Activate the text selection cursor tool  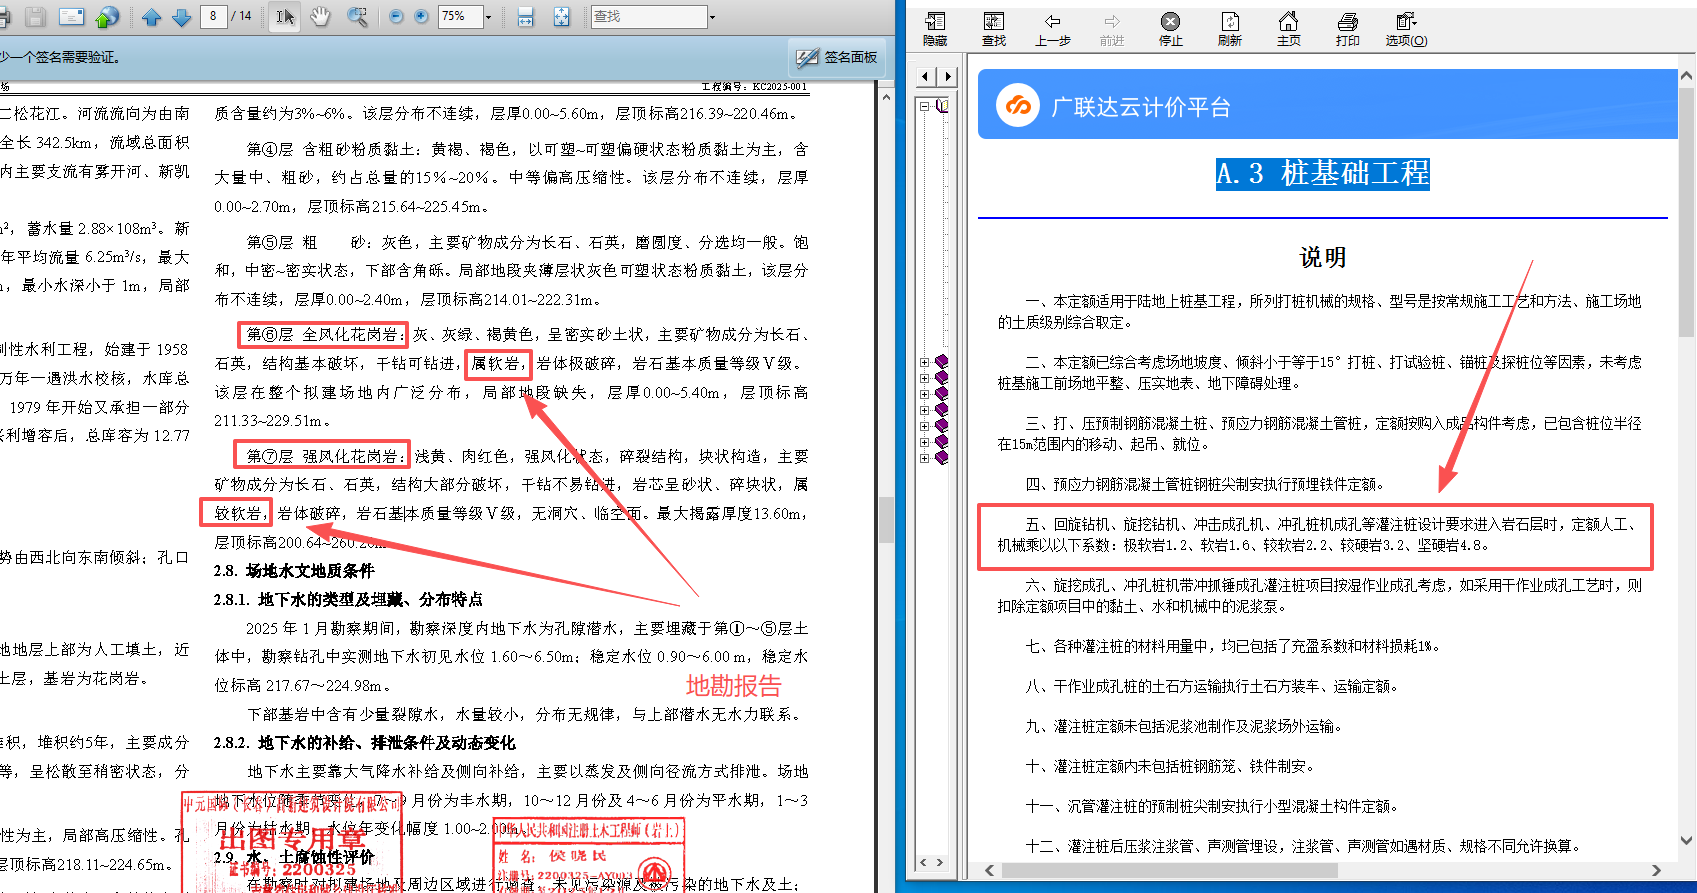[x=285, y=17]
